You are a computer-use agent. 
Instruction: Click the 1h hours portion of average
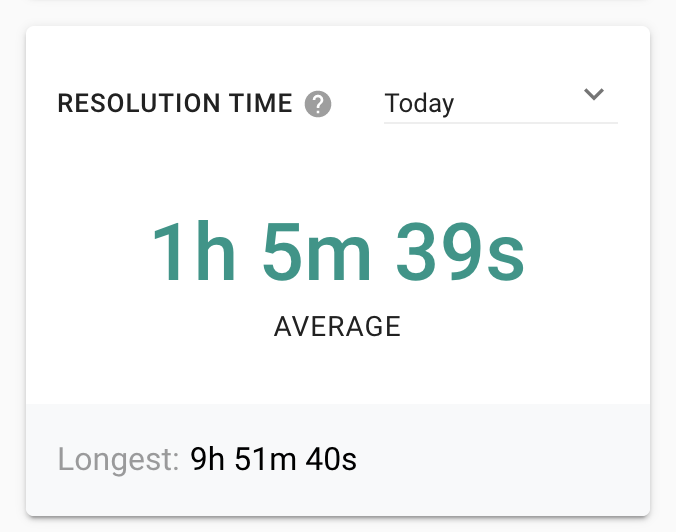pos(194,252)
